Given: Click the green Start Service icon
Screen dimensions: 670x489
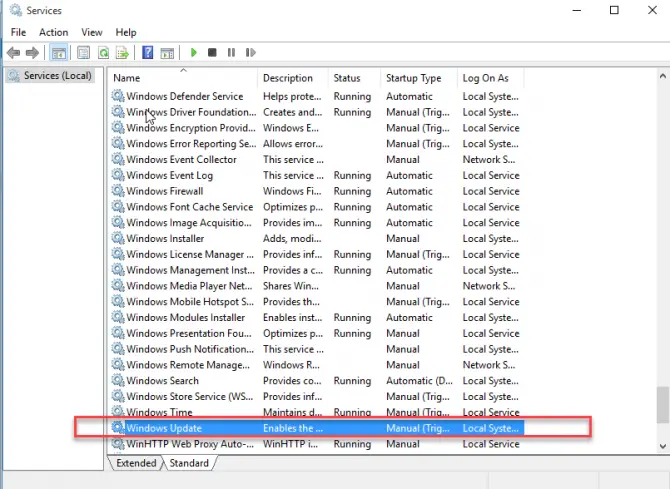Looking at the screenshot, I should (x=194, y=53).
